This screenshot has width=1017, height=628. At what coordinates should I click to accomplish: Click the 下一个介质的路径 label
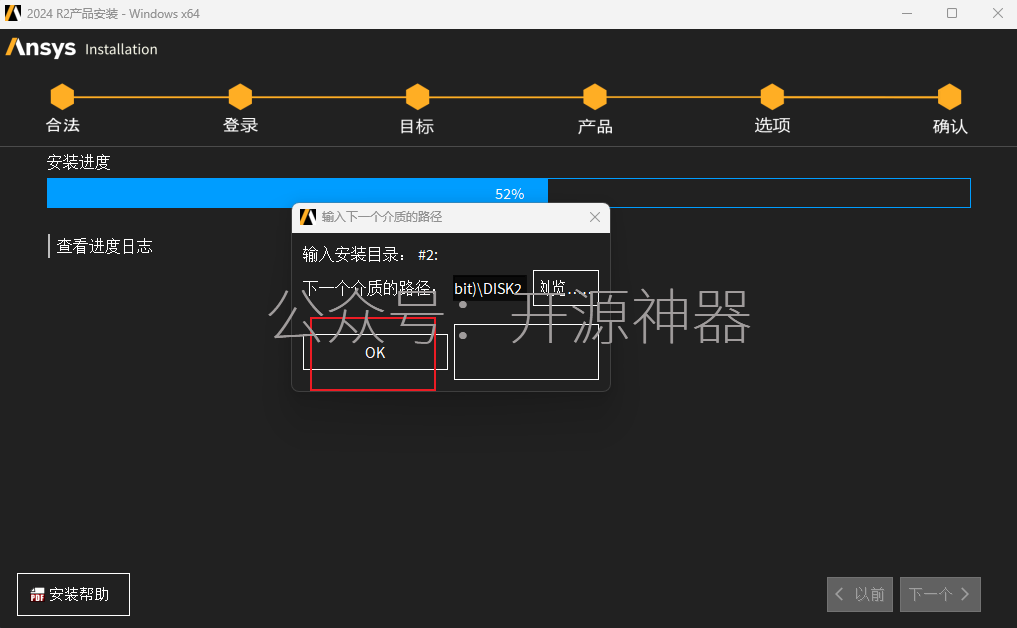[x=368, y=288]
